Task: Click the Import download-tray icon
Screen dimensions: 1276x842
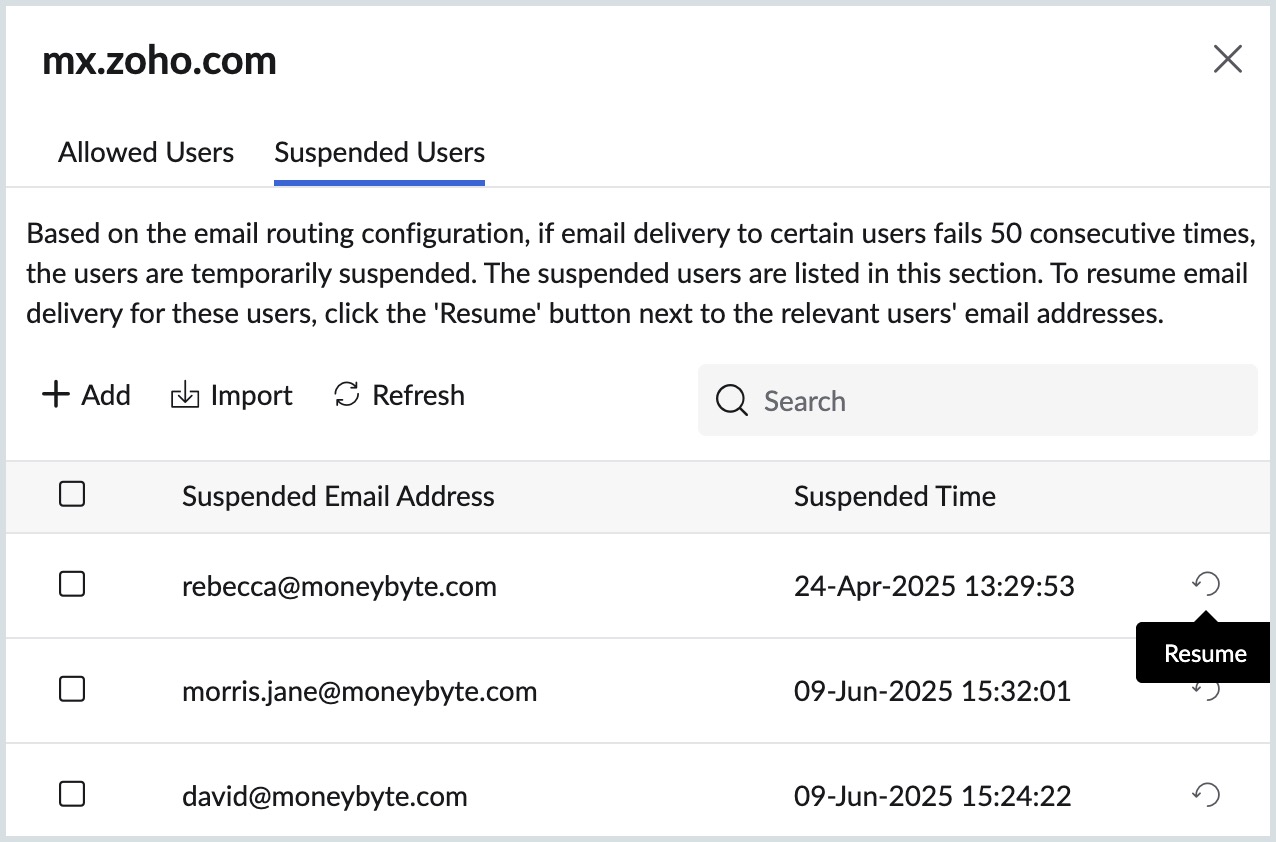Action: click(185, 395)
